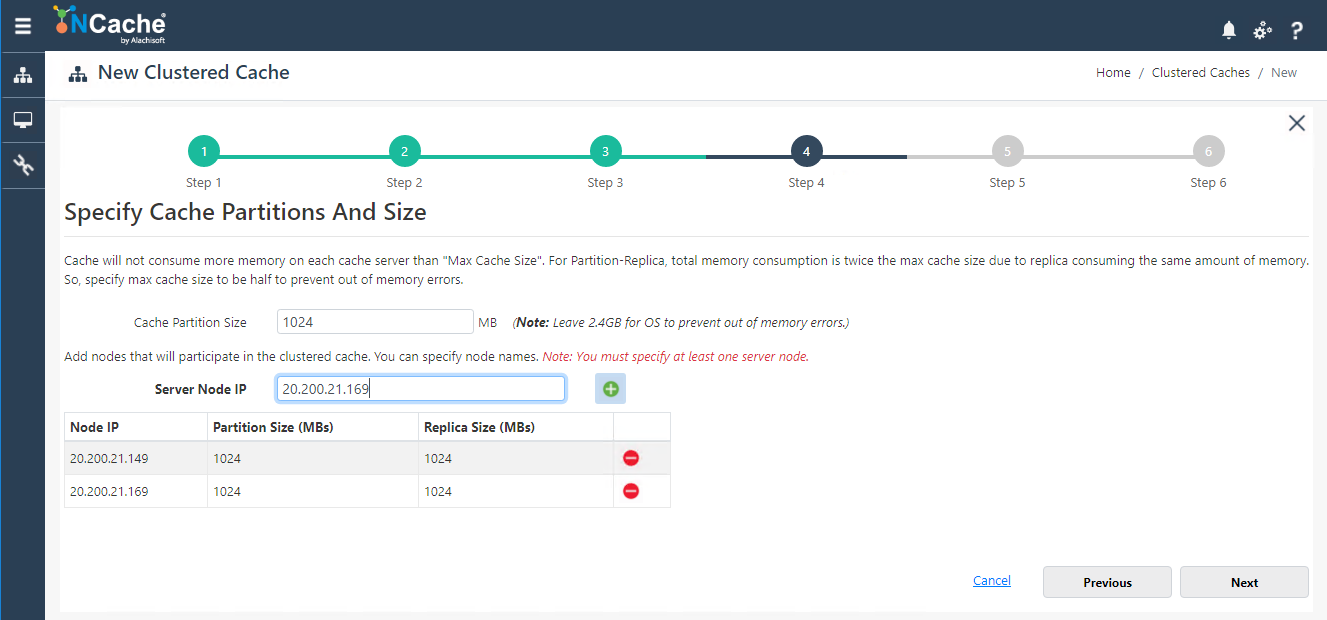Open the help question mark

pyautogui.click(x=1297, y=30)
